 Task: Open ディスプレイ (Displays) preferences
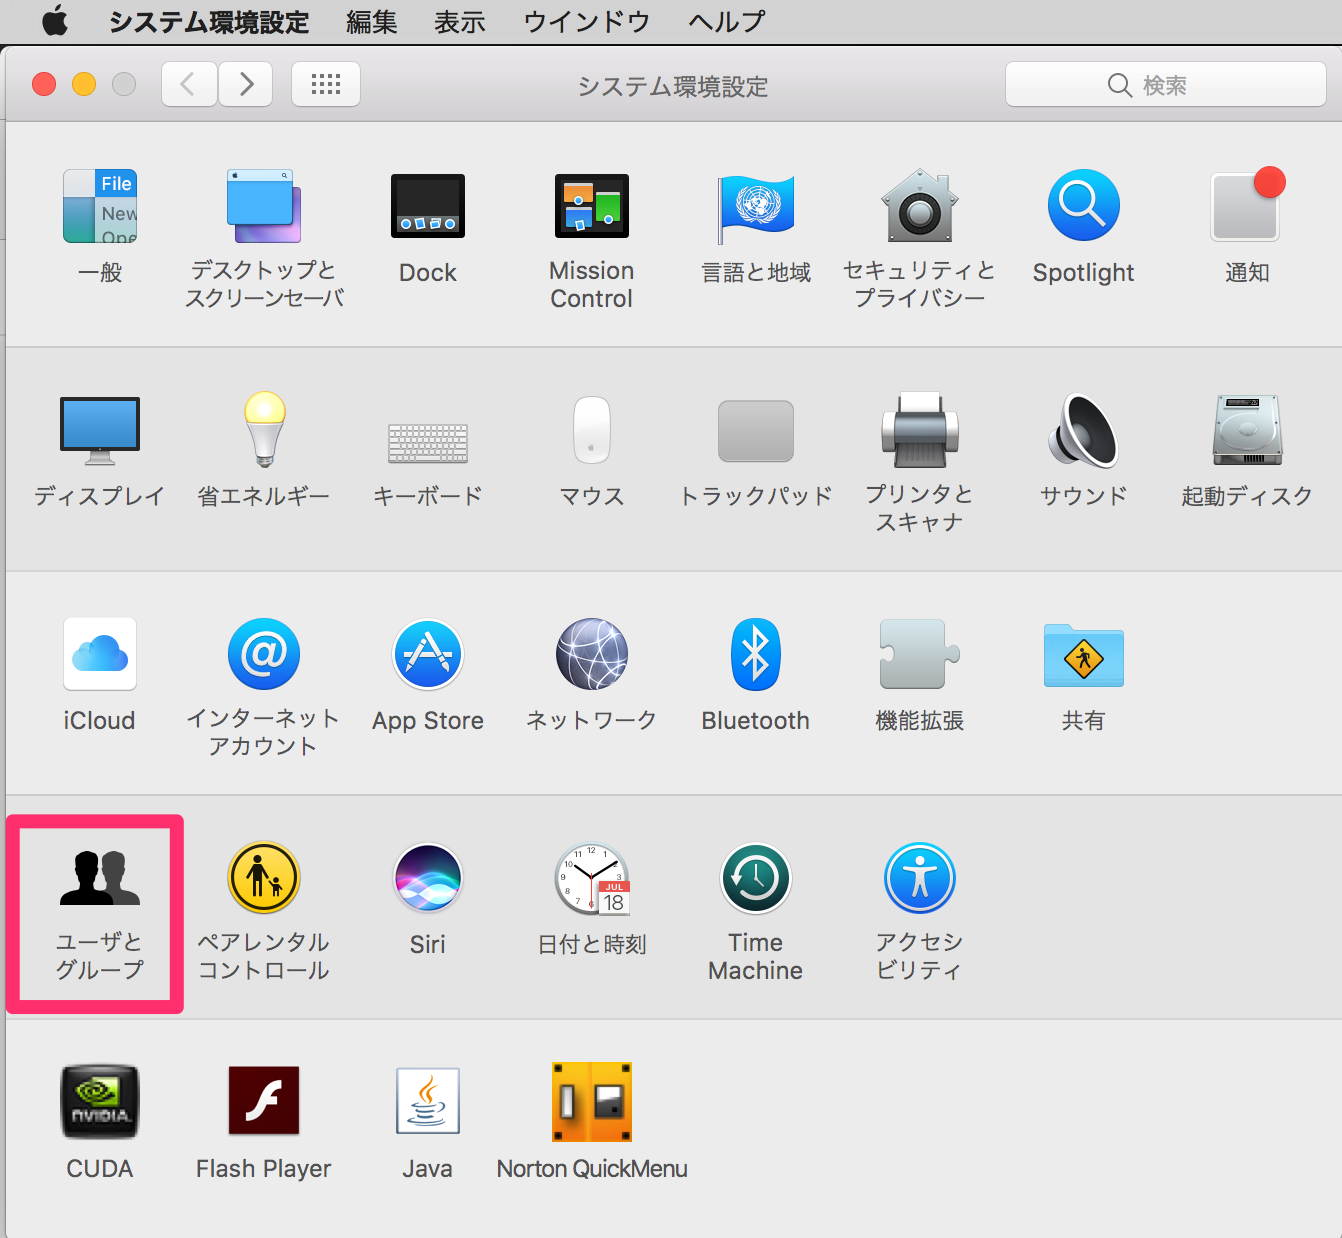click(x=100, y=431)
